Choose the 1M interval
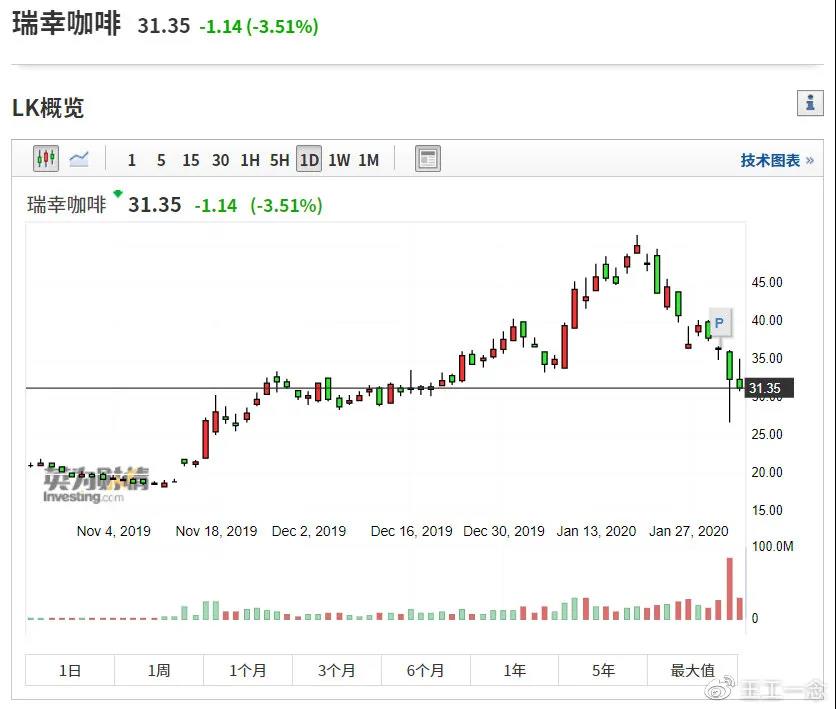The image size is (836, 709). click(368, 160)
